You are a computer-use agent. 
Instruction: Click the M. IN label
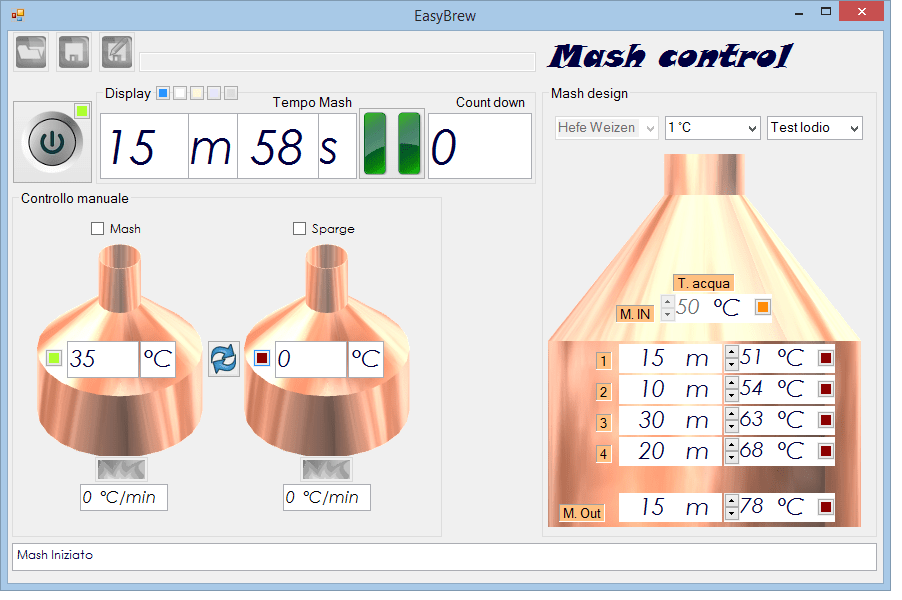(x=635, y=314)
